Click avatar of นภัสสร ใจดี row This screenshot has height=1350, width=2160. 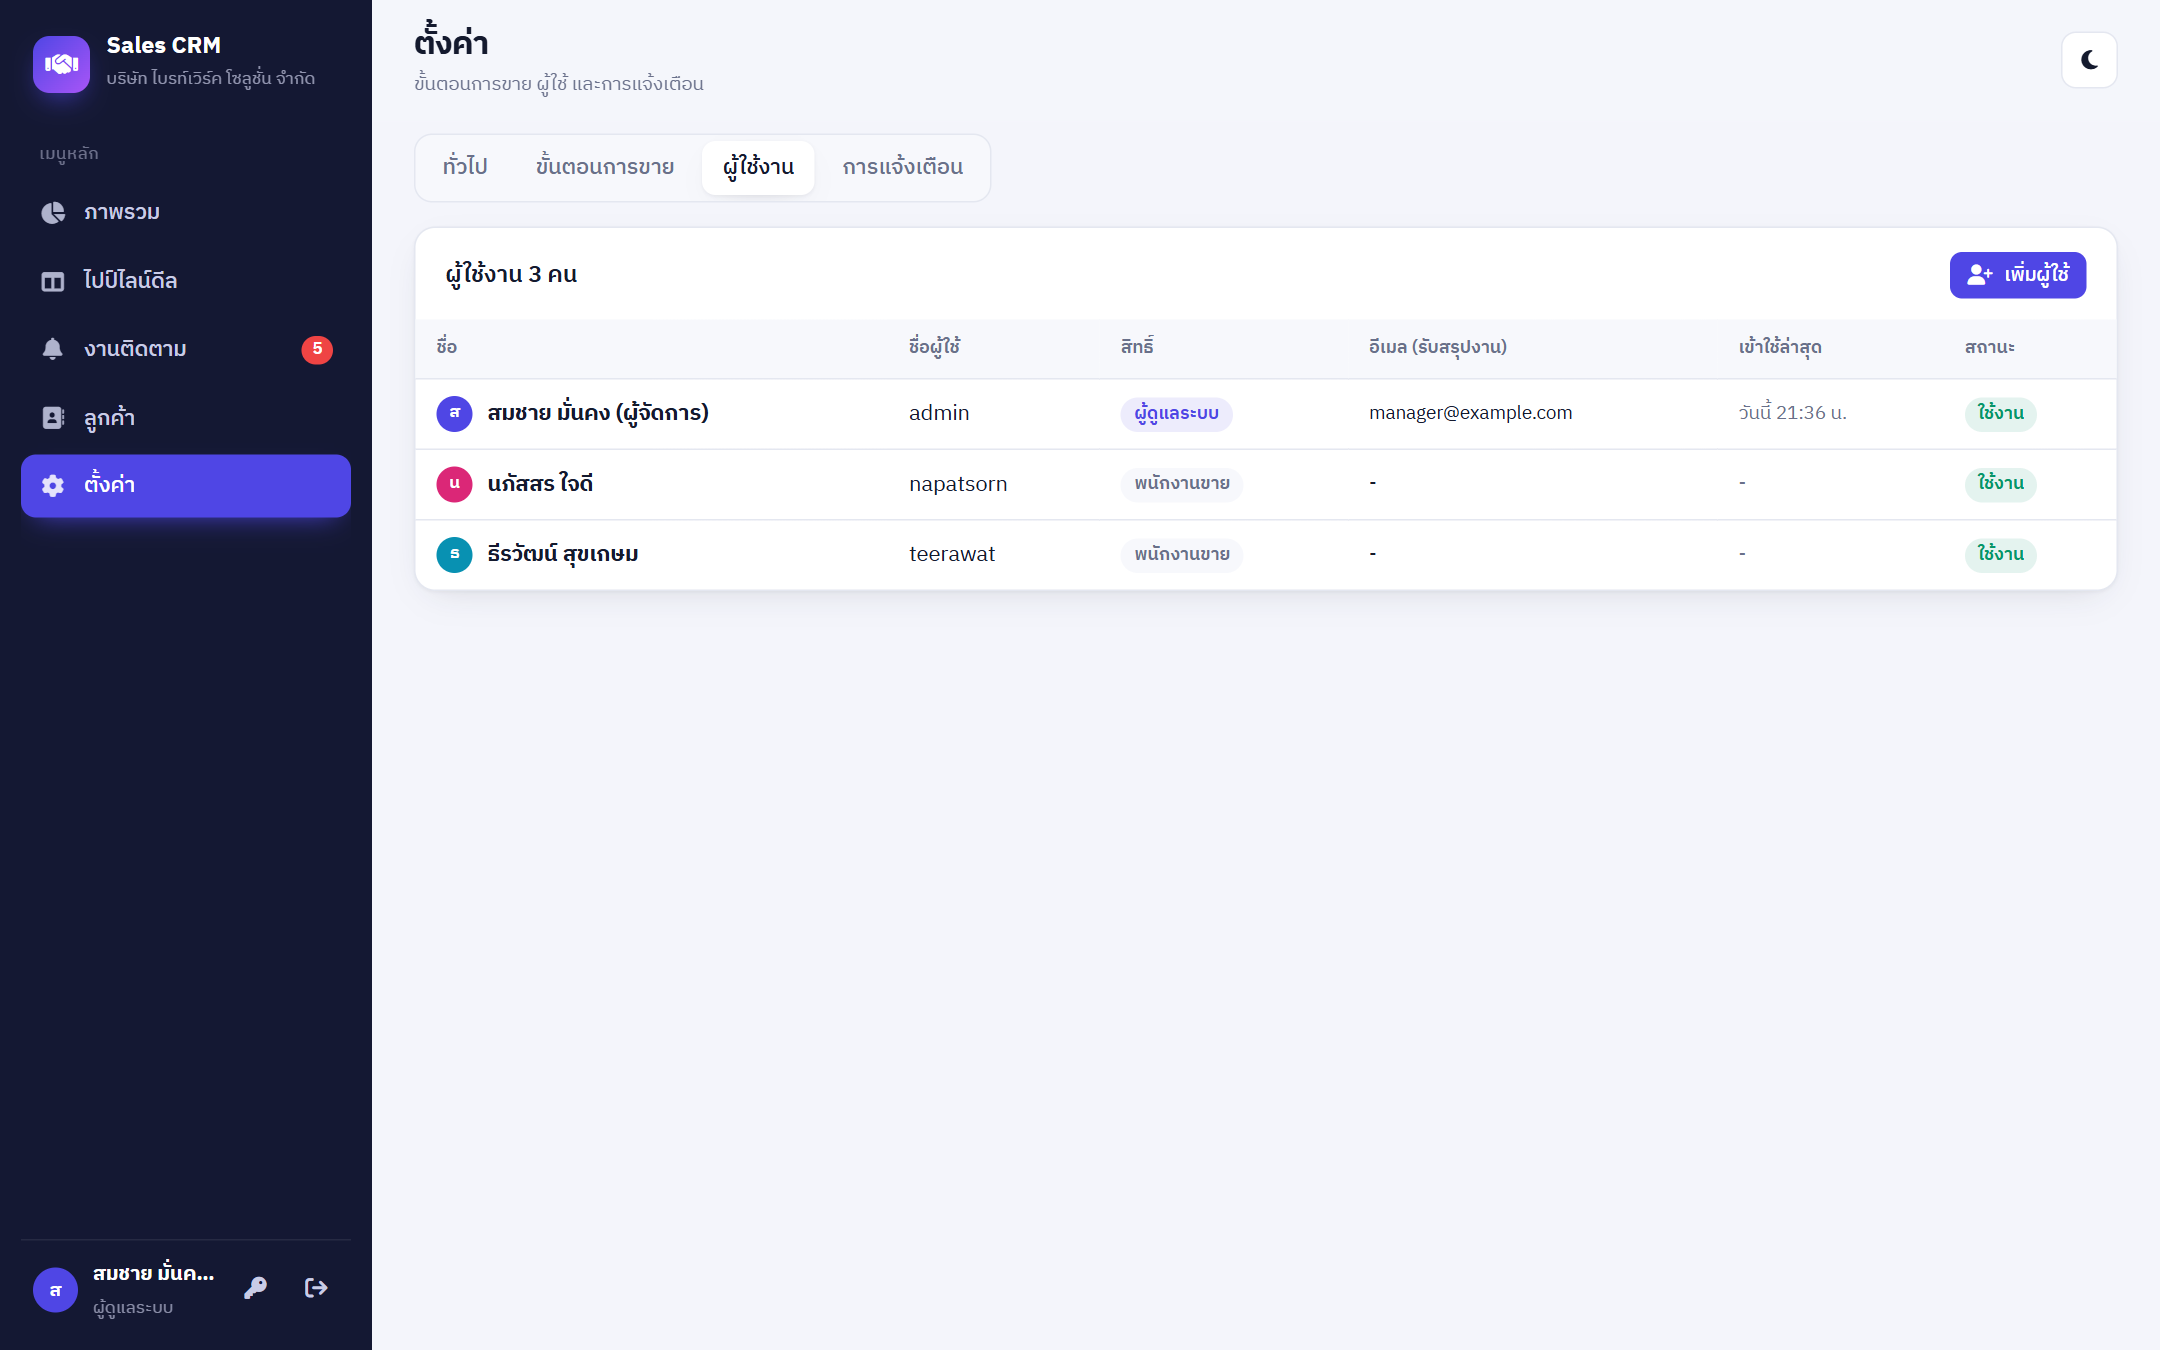(454, 484)
